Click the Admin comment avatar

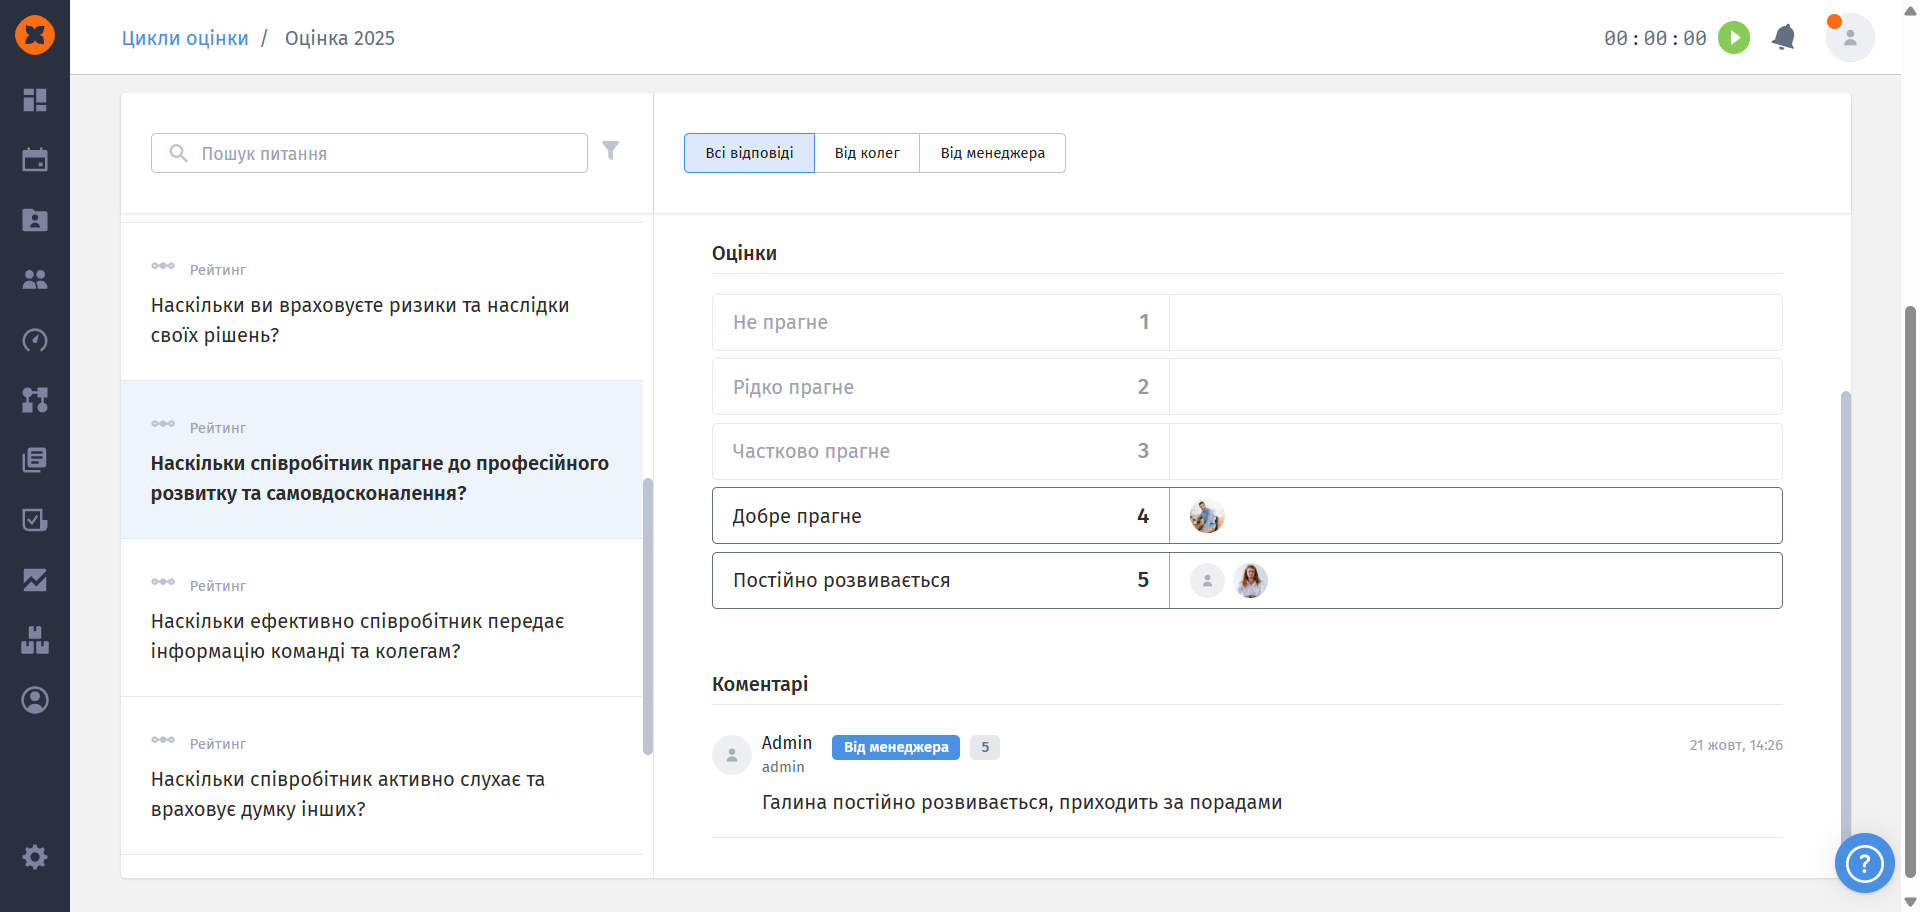(x=732, y=755)
